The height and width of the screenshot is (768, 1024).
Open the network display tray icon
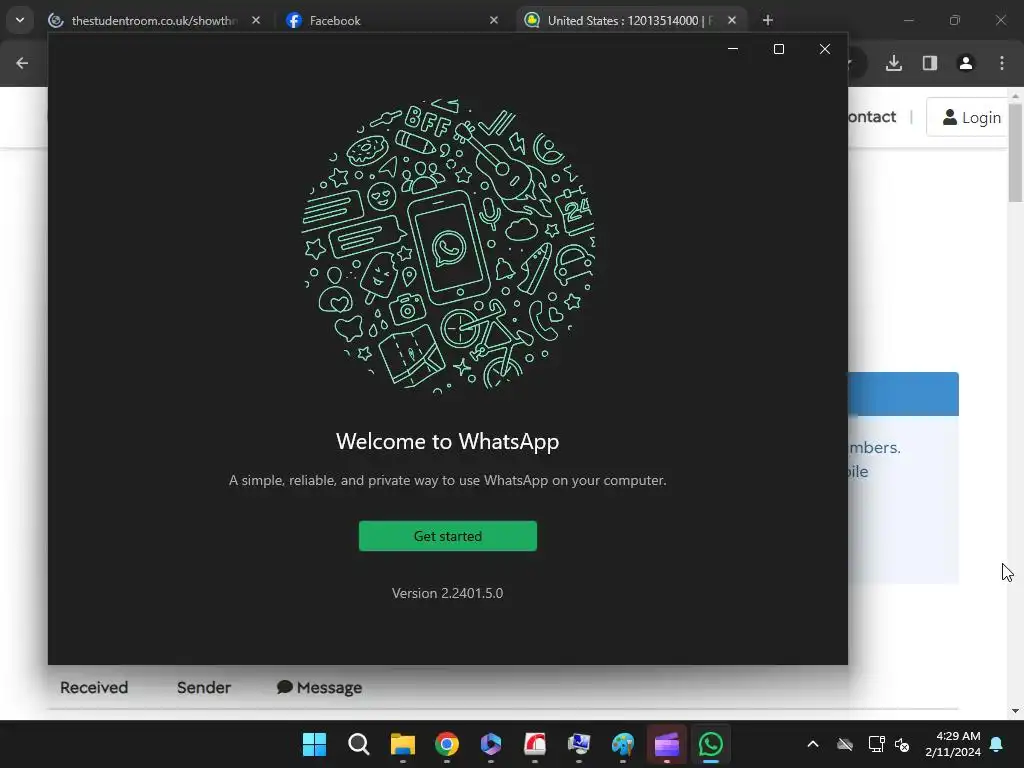[876, 744]
